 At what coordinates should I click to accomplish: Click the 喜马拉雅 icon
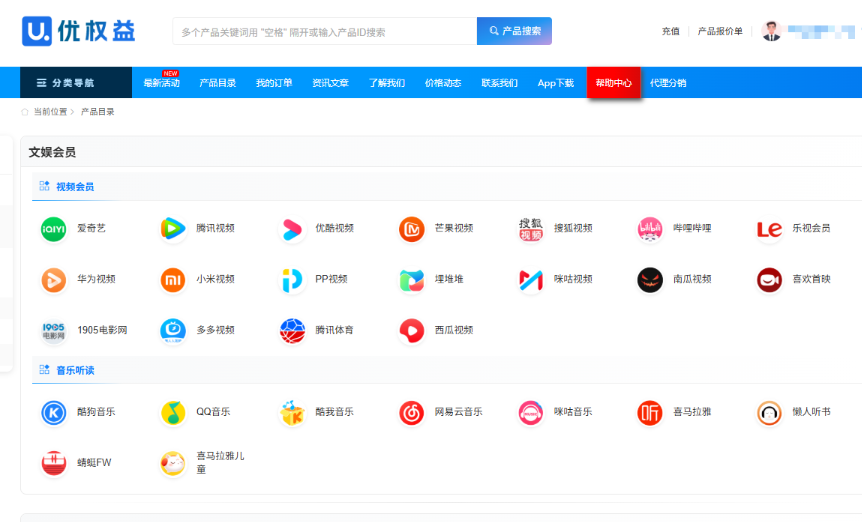(x=650, y=413)
